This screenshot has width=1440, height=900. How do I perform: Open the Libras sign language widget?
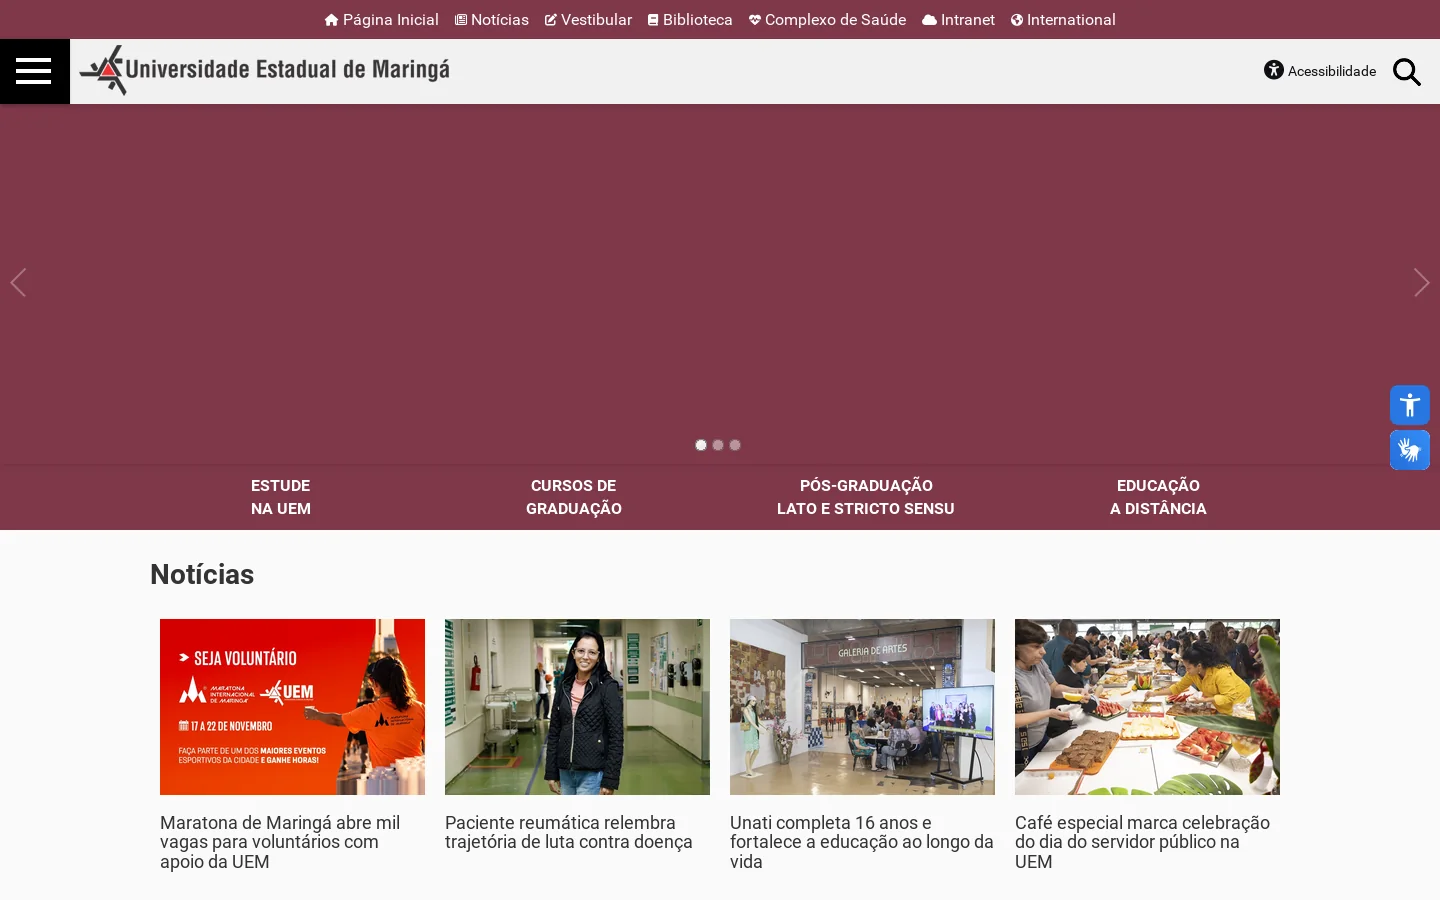[x=1410, y=450]
